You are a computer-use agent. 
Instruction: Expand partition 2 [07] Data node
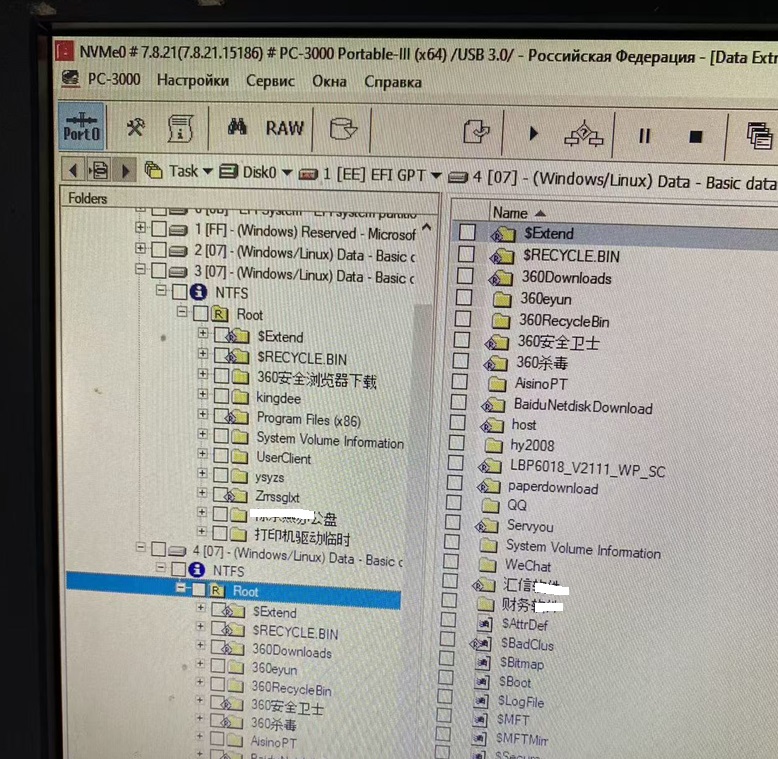point(140,248)
